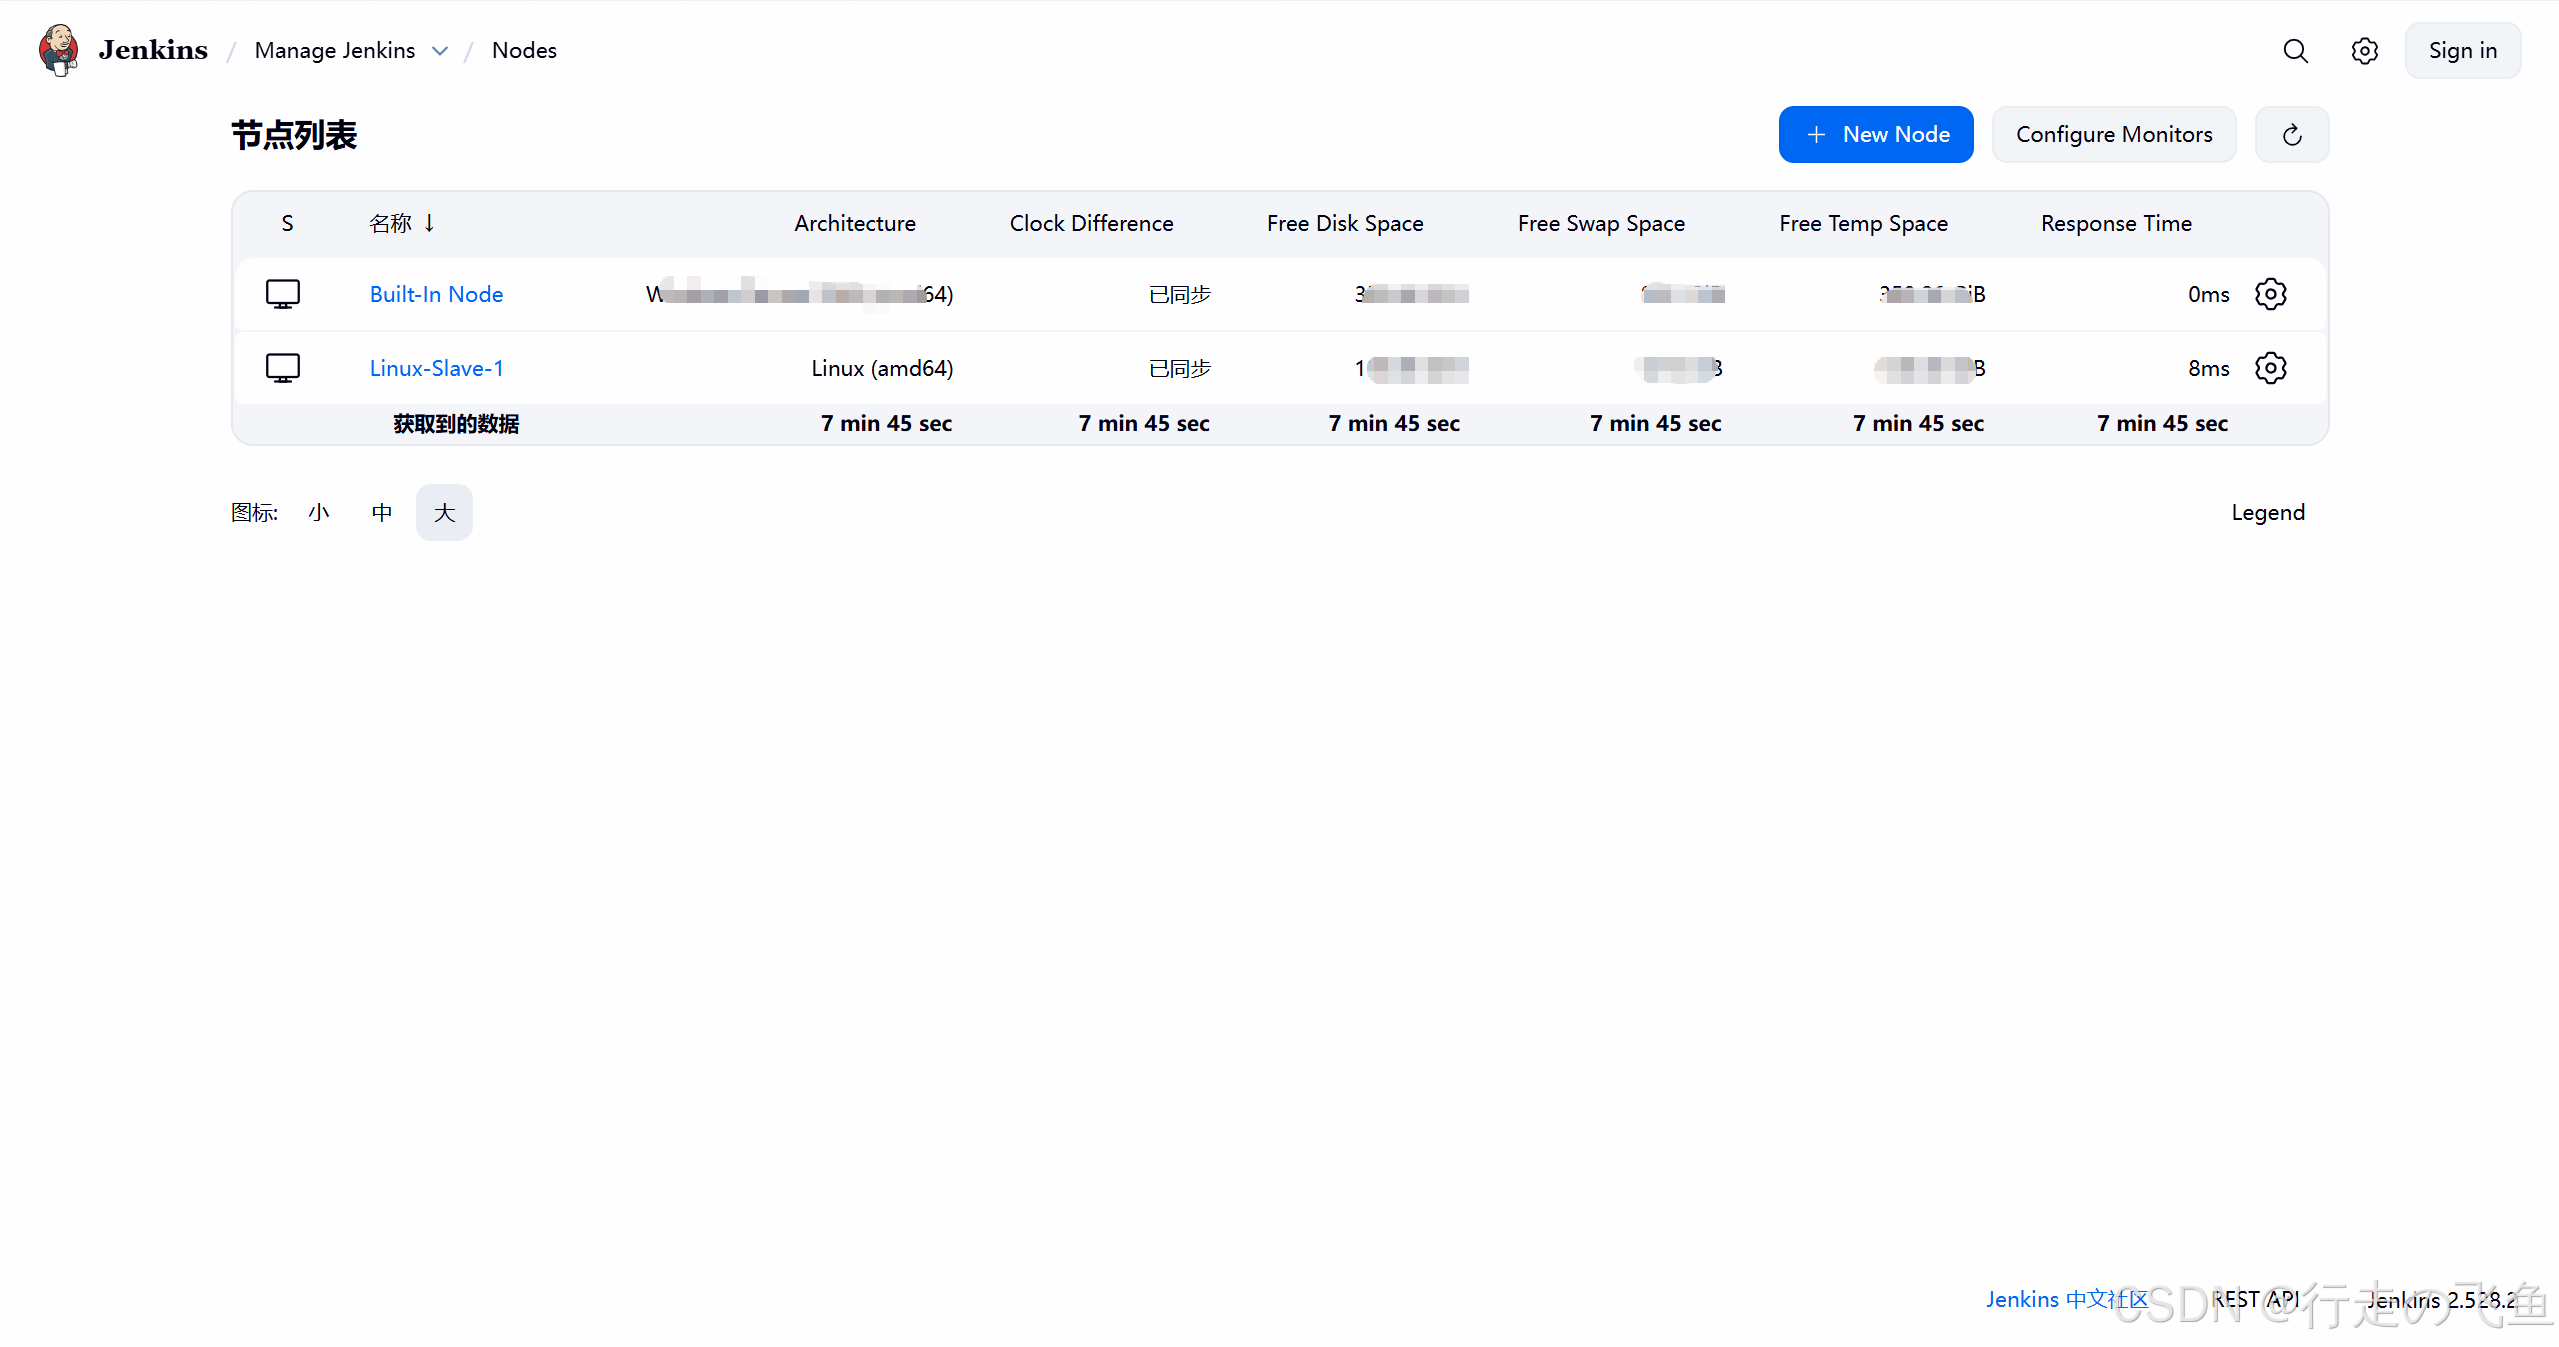Set icon size to 大
The height and width of the screenshot is (1347, 2559).
click(x=444, y=512)
